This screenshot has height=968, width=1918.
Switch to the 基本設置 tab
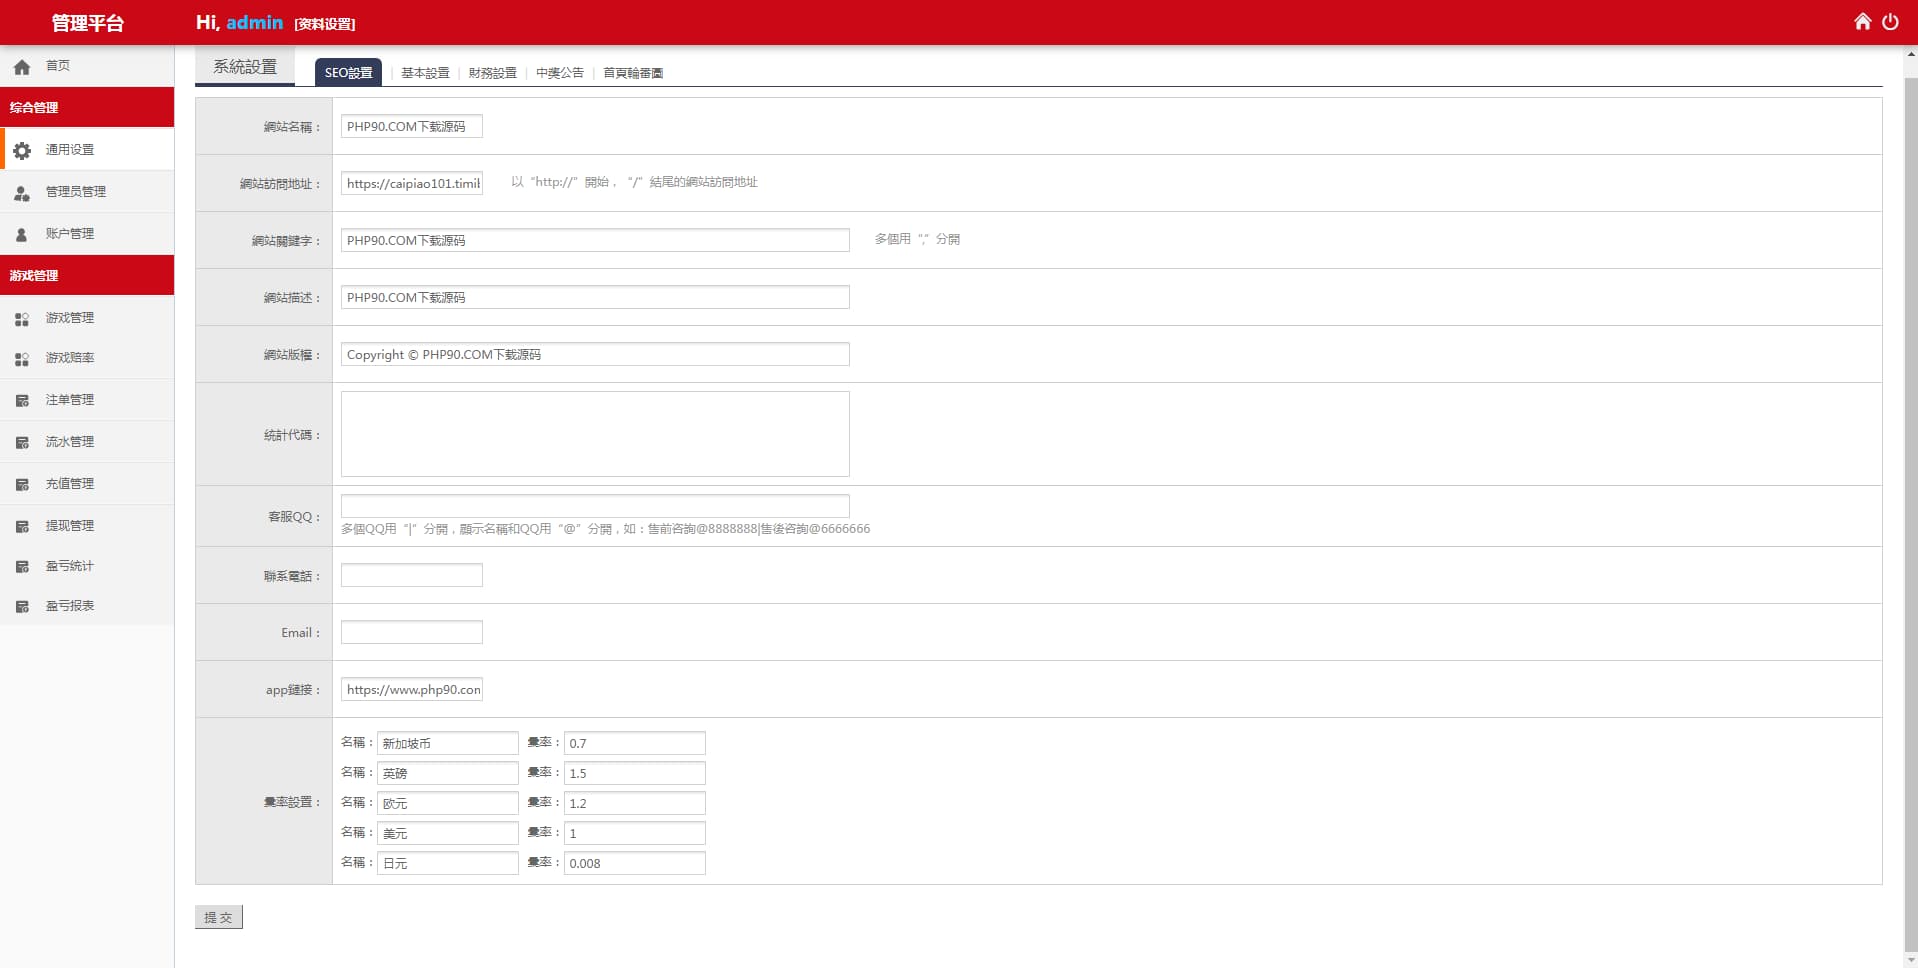coord(425,73)
